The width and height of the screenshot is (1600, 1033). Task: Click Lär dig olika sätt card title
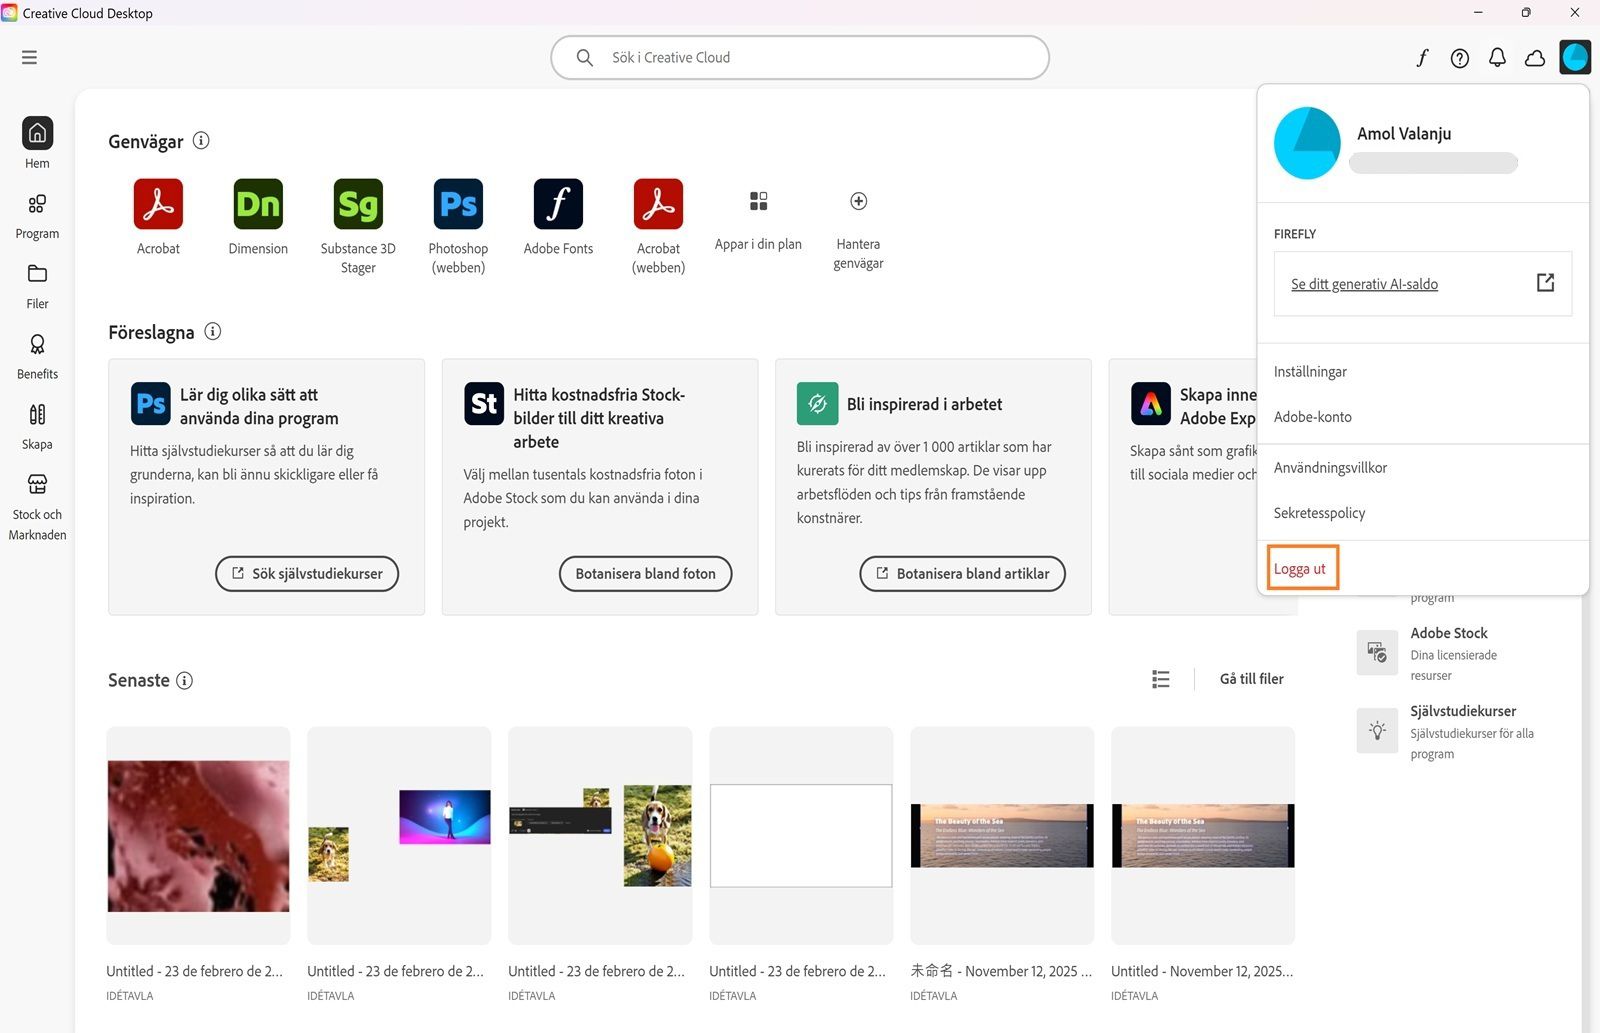[259, 406]
